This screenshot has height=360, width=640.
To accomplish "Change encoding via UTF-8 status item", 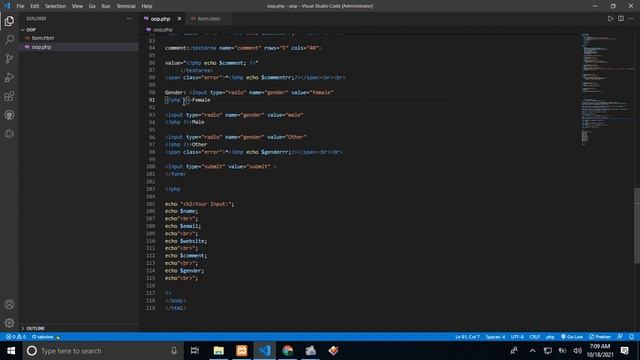I will (x=517, y=337).
